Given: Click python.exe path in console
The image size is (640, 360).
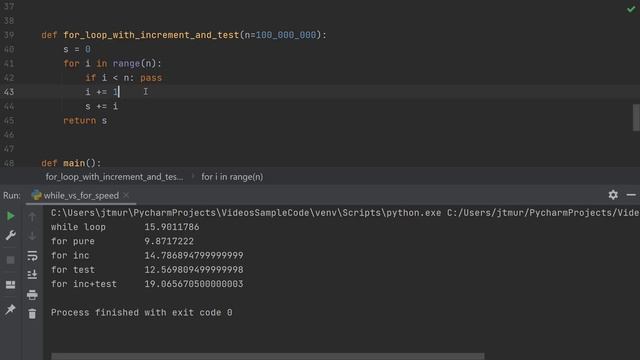Looking at the screenshot, I should [246, 213].
